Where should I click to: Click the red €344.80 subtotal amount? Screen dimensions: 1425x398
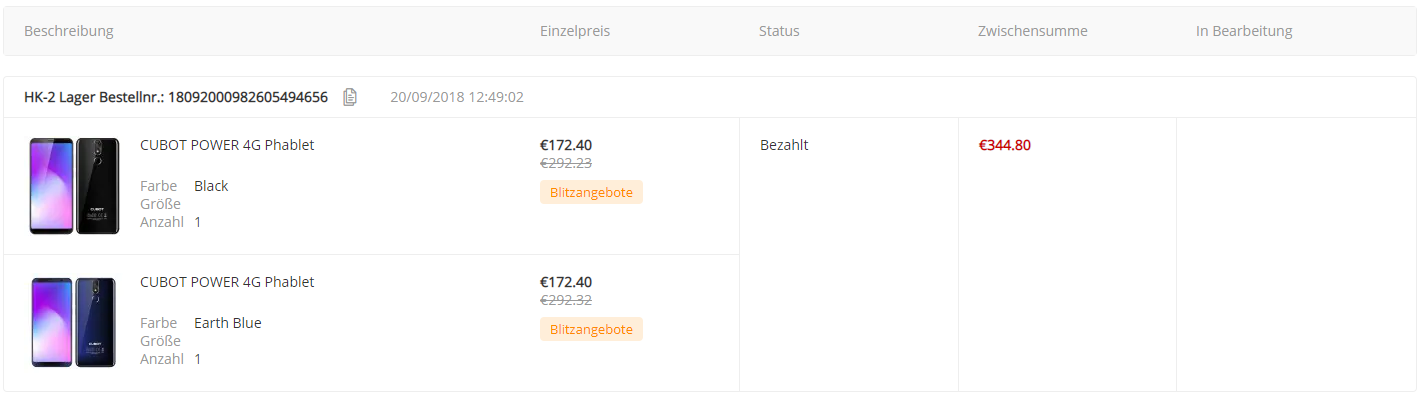pos(1005,145)
